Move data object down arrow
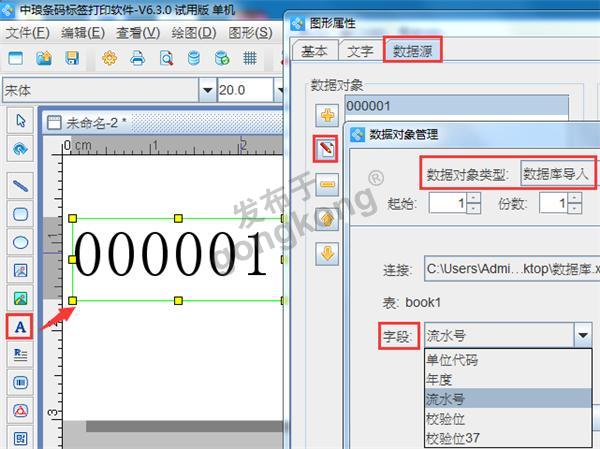This screenshot has height=449, width=600. pyautogui.click(x=327, y=253)
